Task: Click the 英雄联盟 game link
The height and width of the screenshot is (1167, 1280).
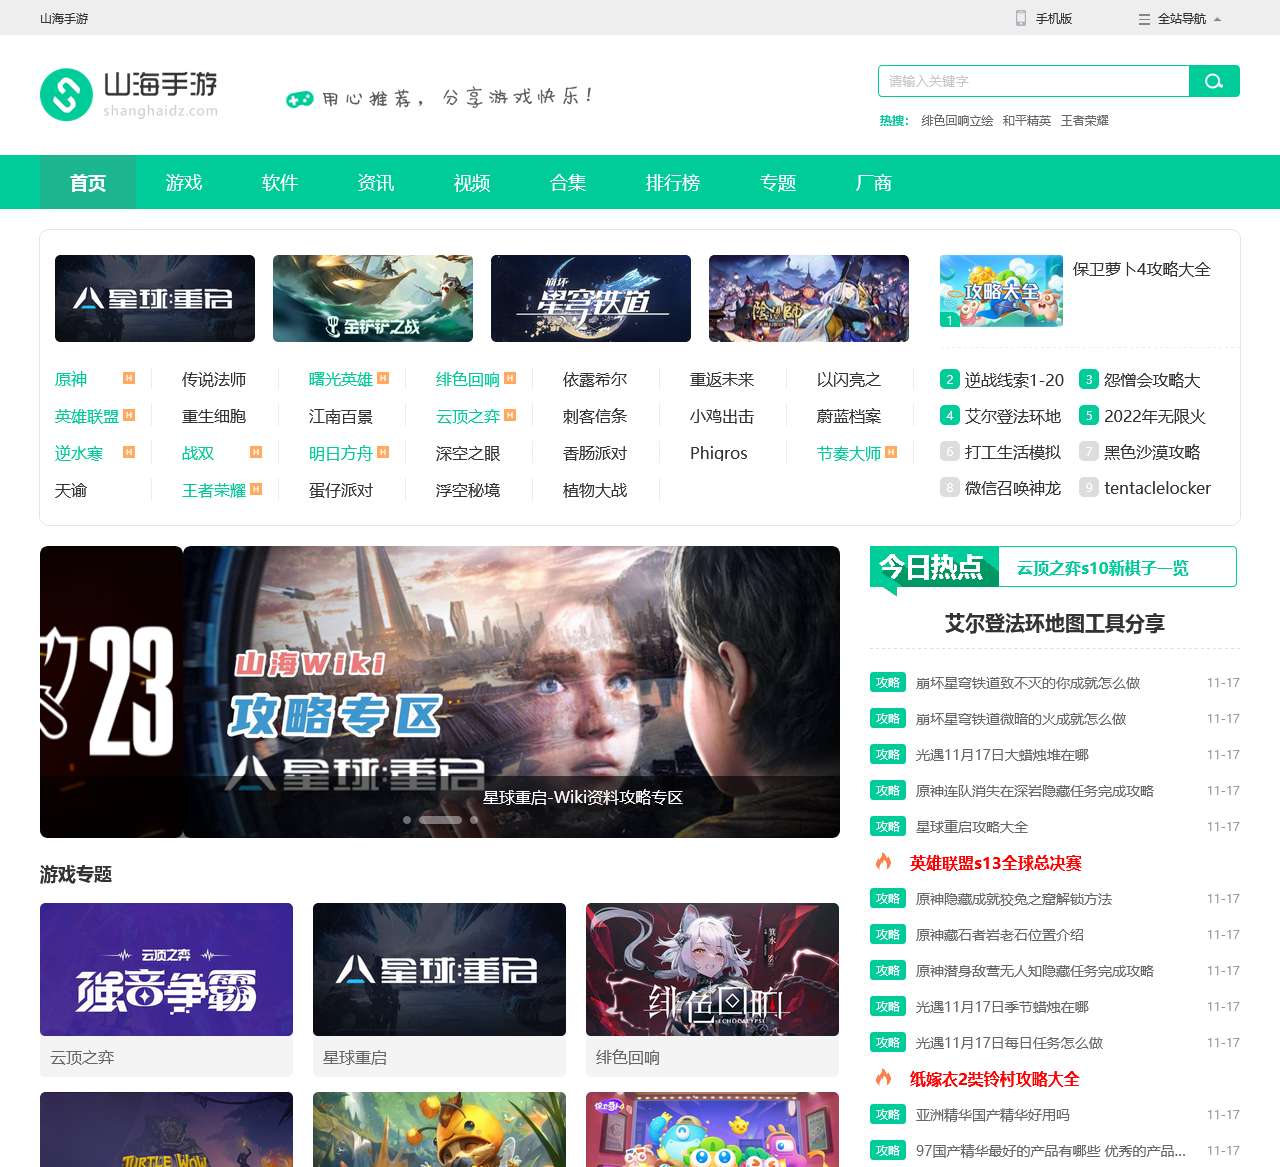Action: [87, 416]
